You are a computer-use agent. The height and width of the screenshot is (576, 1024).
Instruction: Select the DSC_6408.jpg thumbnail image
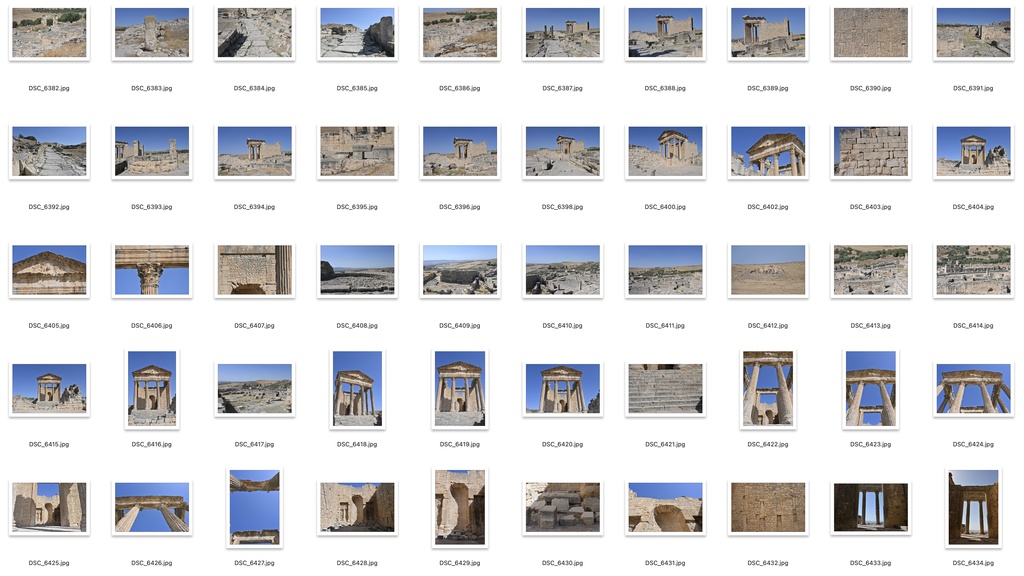[x=357, y=270]
